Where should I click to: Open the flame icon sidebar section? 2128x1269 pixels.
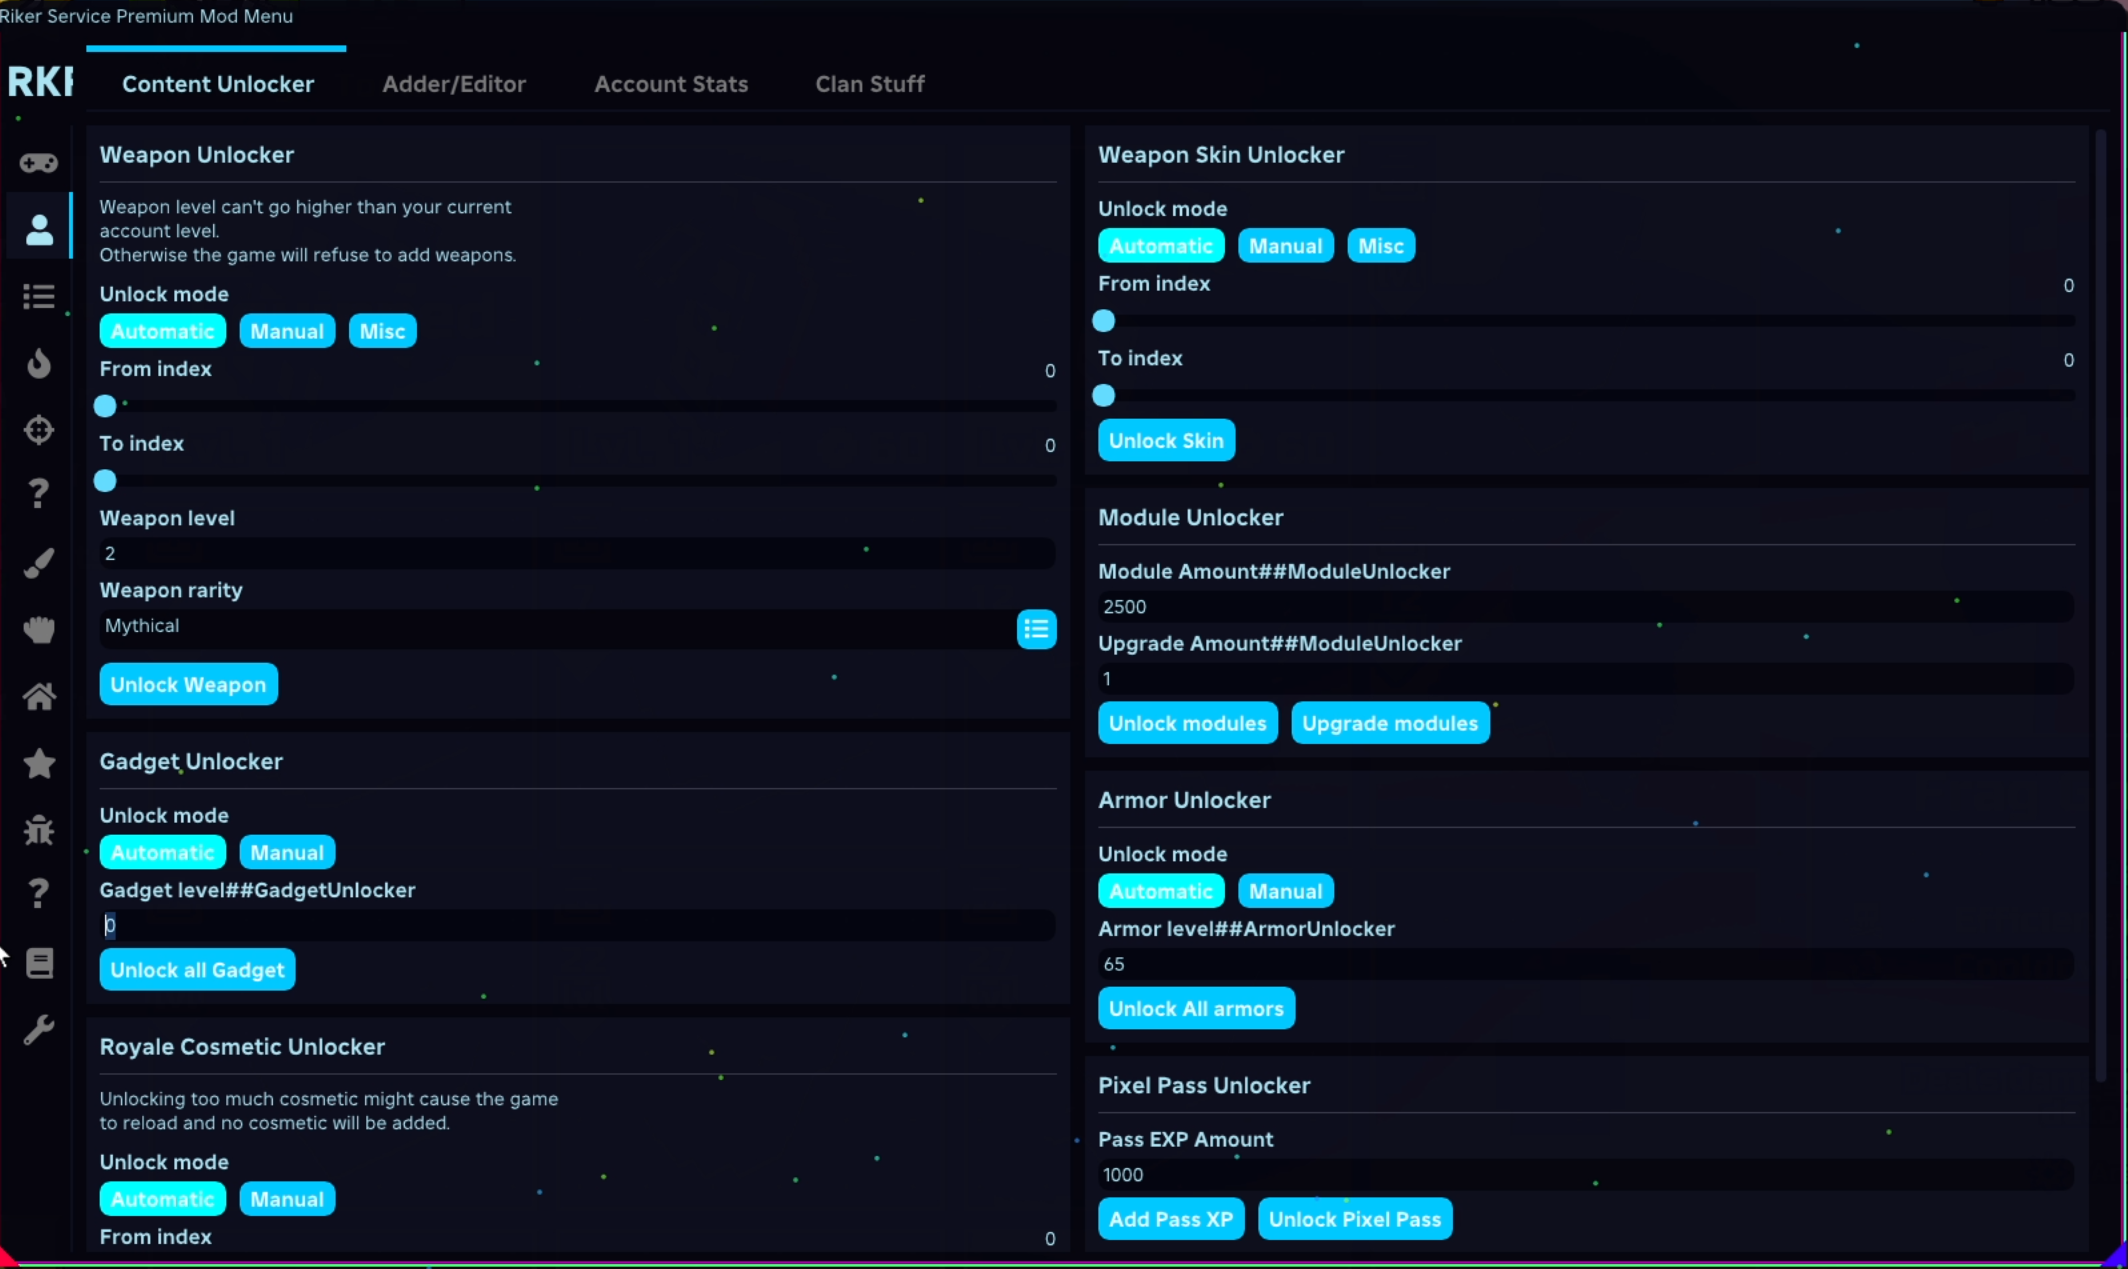39,363
